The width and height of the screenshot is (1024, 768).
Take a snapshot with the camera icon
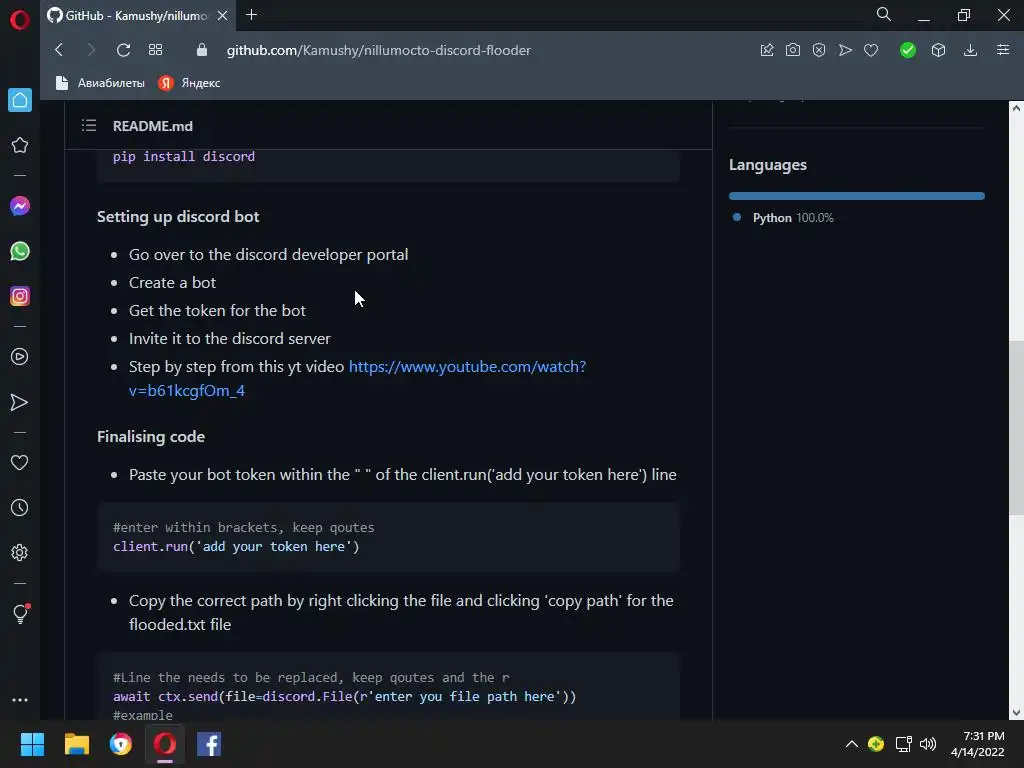pos(793,50)
